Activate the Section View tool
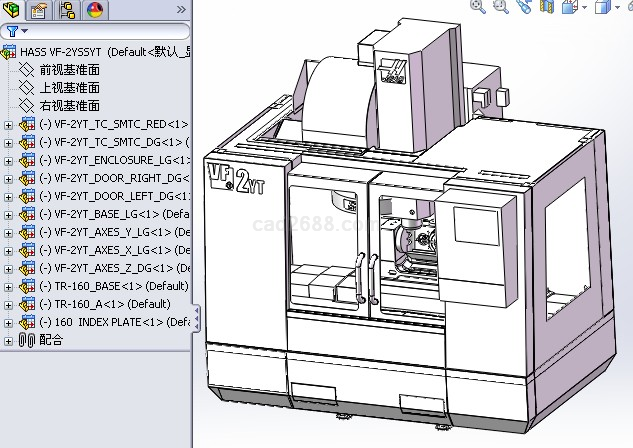This screenshot has height=448, width=633. (x=547, y=6)
